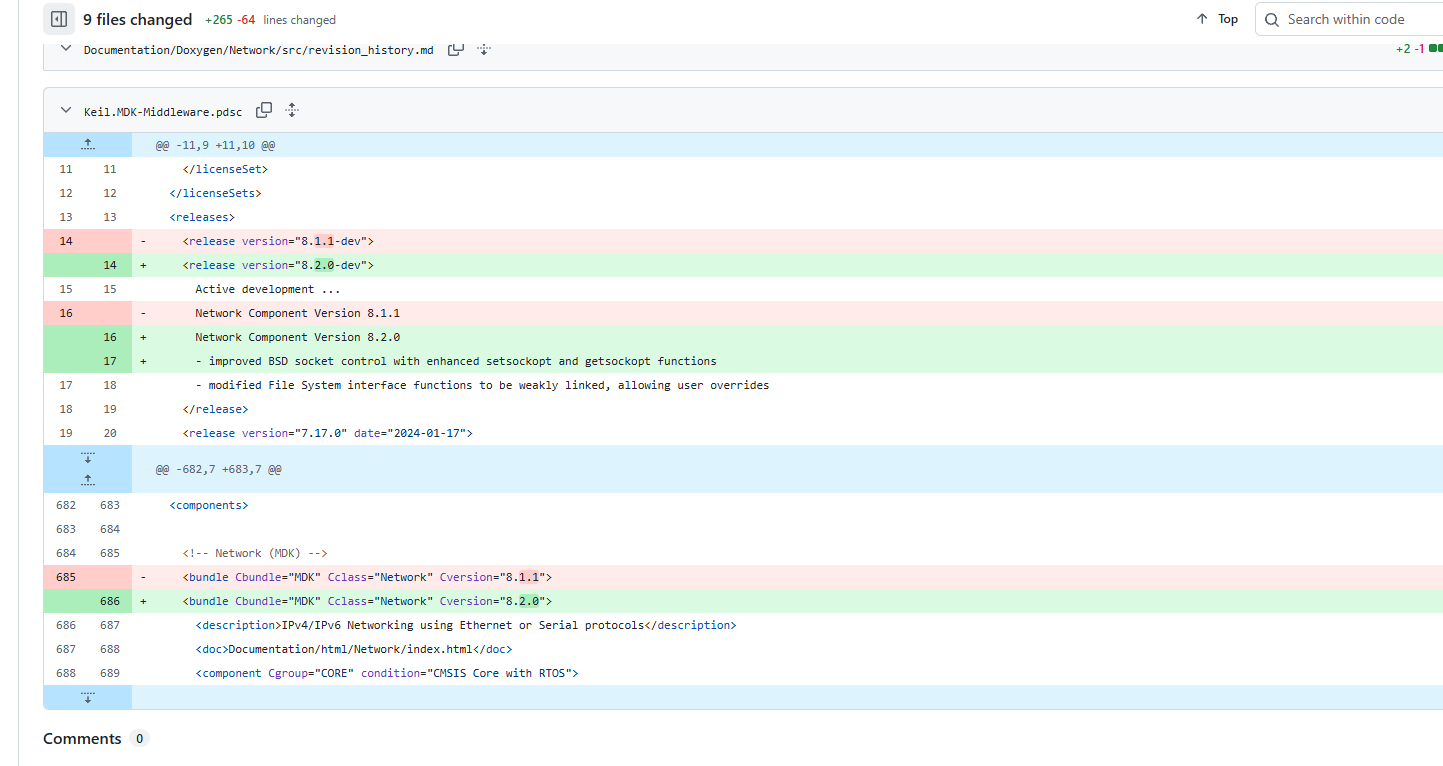Expand lines above the @@ -11,9 hunk
Screen dimensions: 1443x766
(x=88, y=145)
